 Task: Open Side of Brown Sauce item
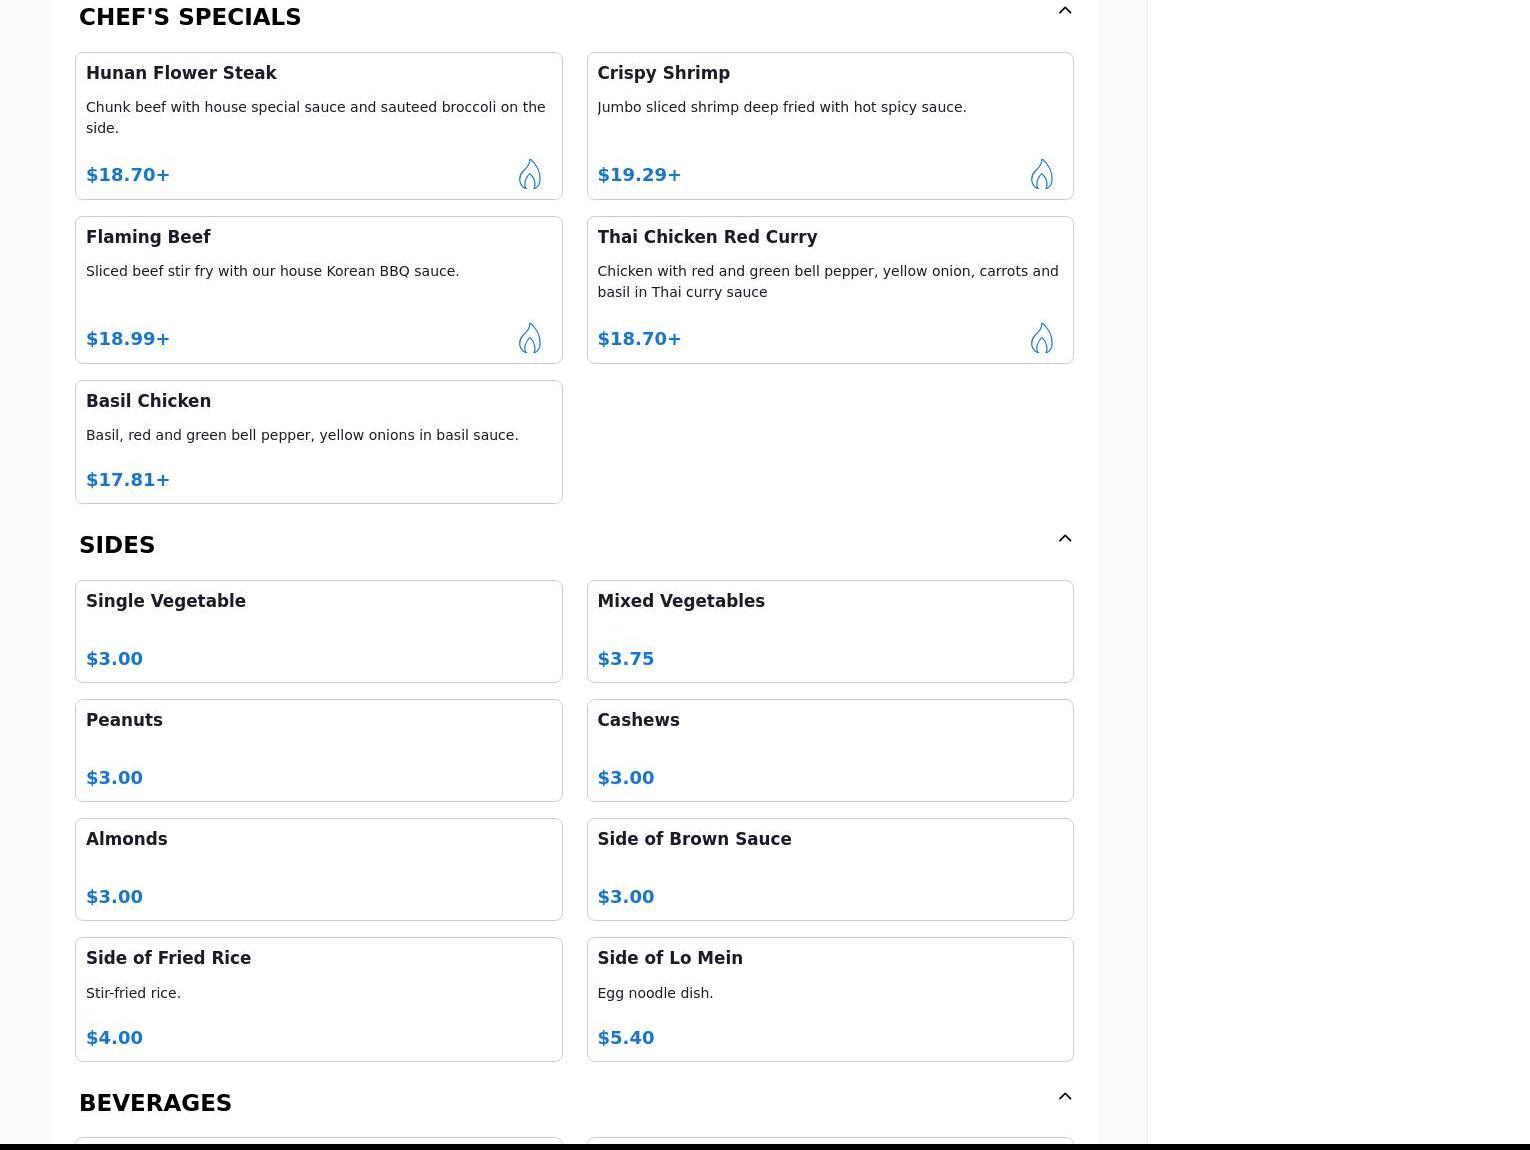pos(829,869)
